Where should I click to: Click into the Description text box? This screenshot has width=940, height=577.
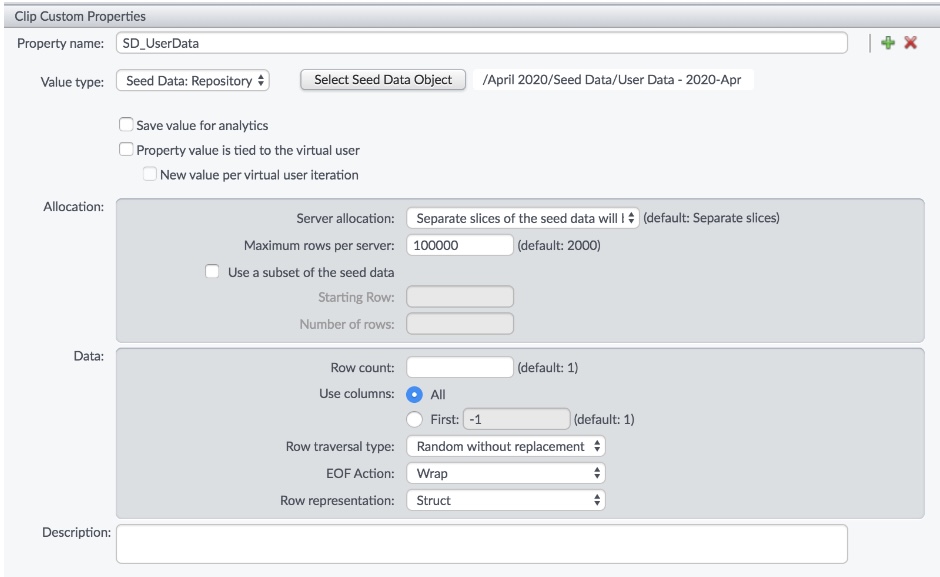[482, 544]
